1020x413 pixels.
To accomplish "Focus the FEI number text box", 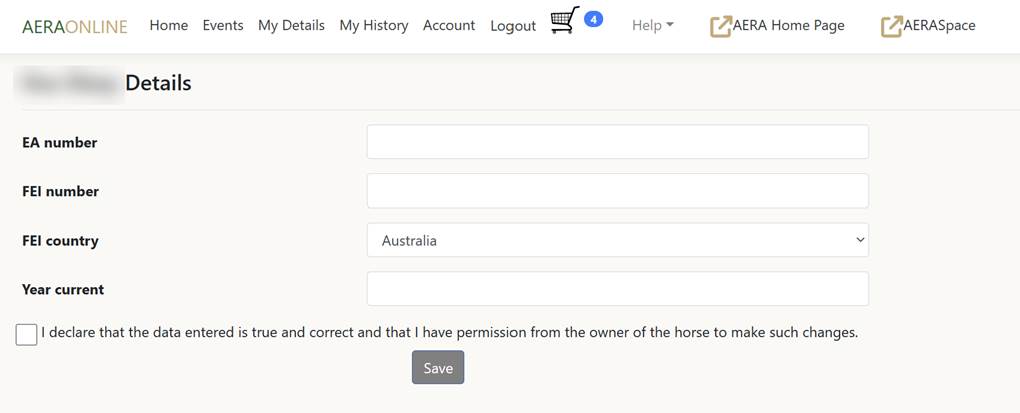I will tap(617, 191).
